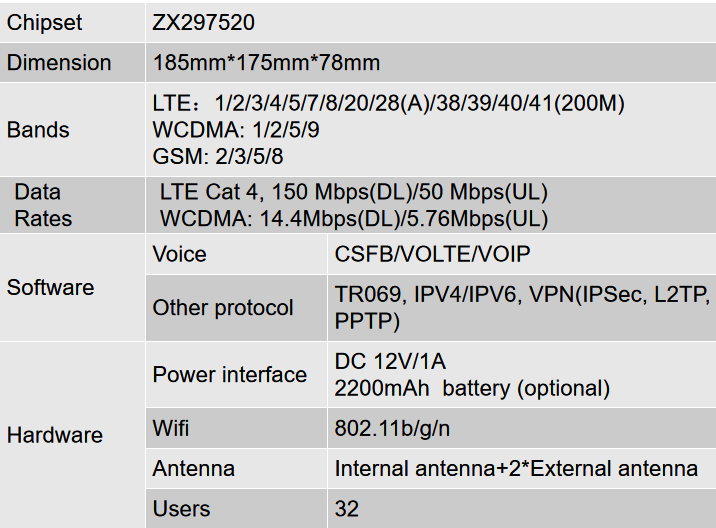Click the Bands row label
The width and height of the screenshot is (716, 528).
coord(38,130)
